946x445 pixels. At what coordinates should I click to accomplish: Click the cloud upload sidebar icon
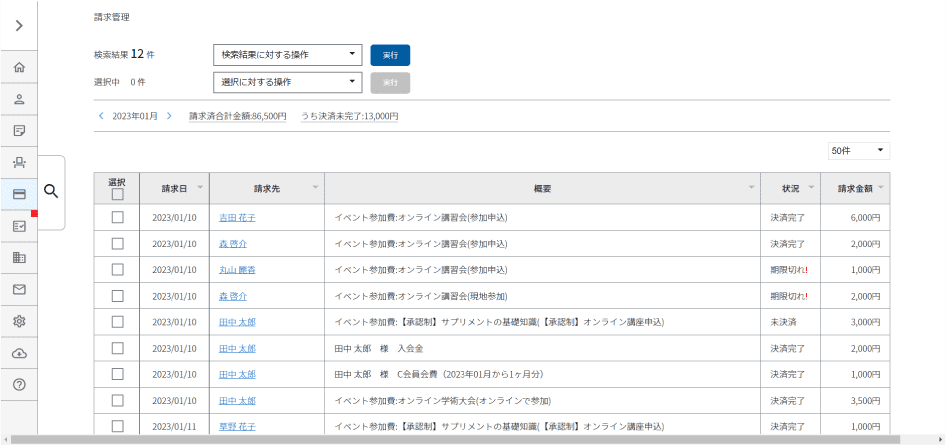tap(19, 353)
